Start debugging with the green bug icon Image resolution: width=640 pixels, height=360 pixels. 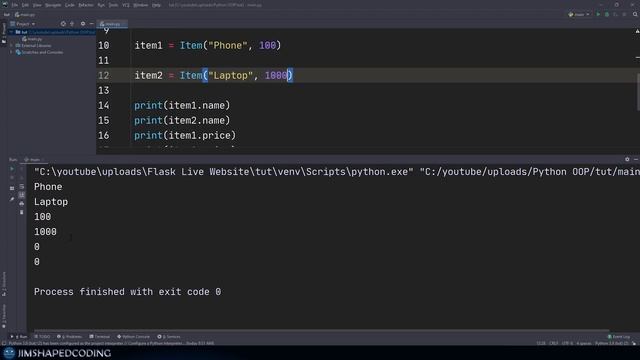pyautogui.click(x=607, y=15)
